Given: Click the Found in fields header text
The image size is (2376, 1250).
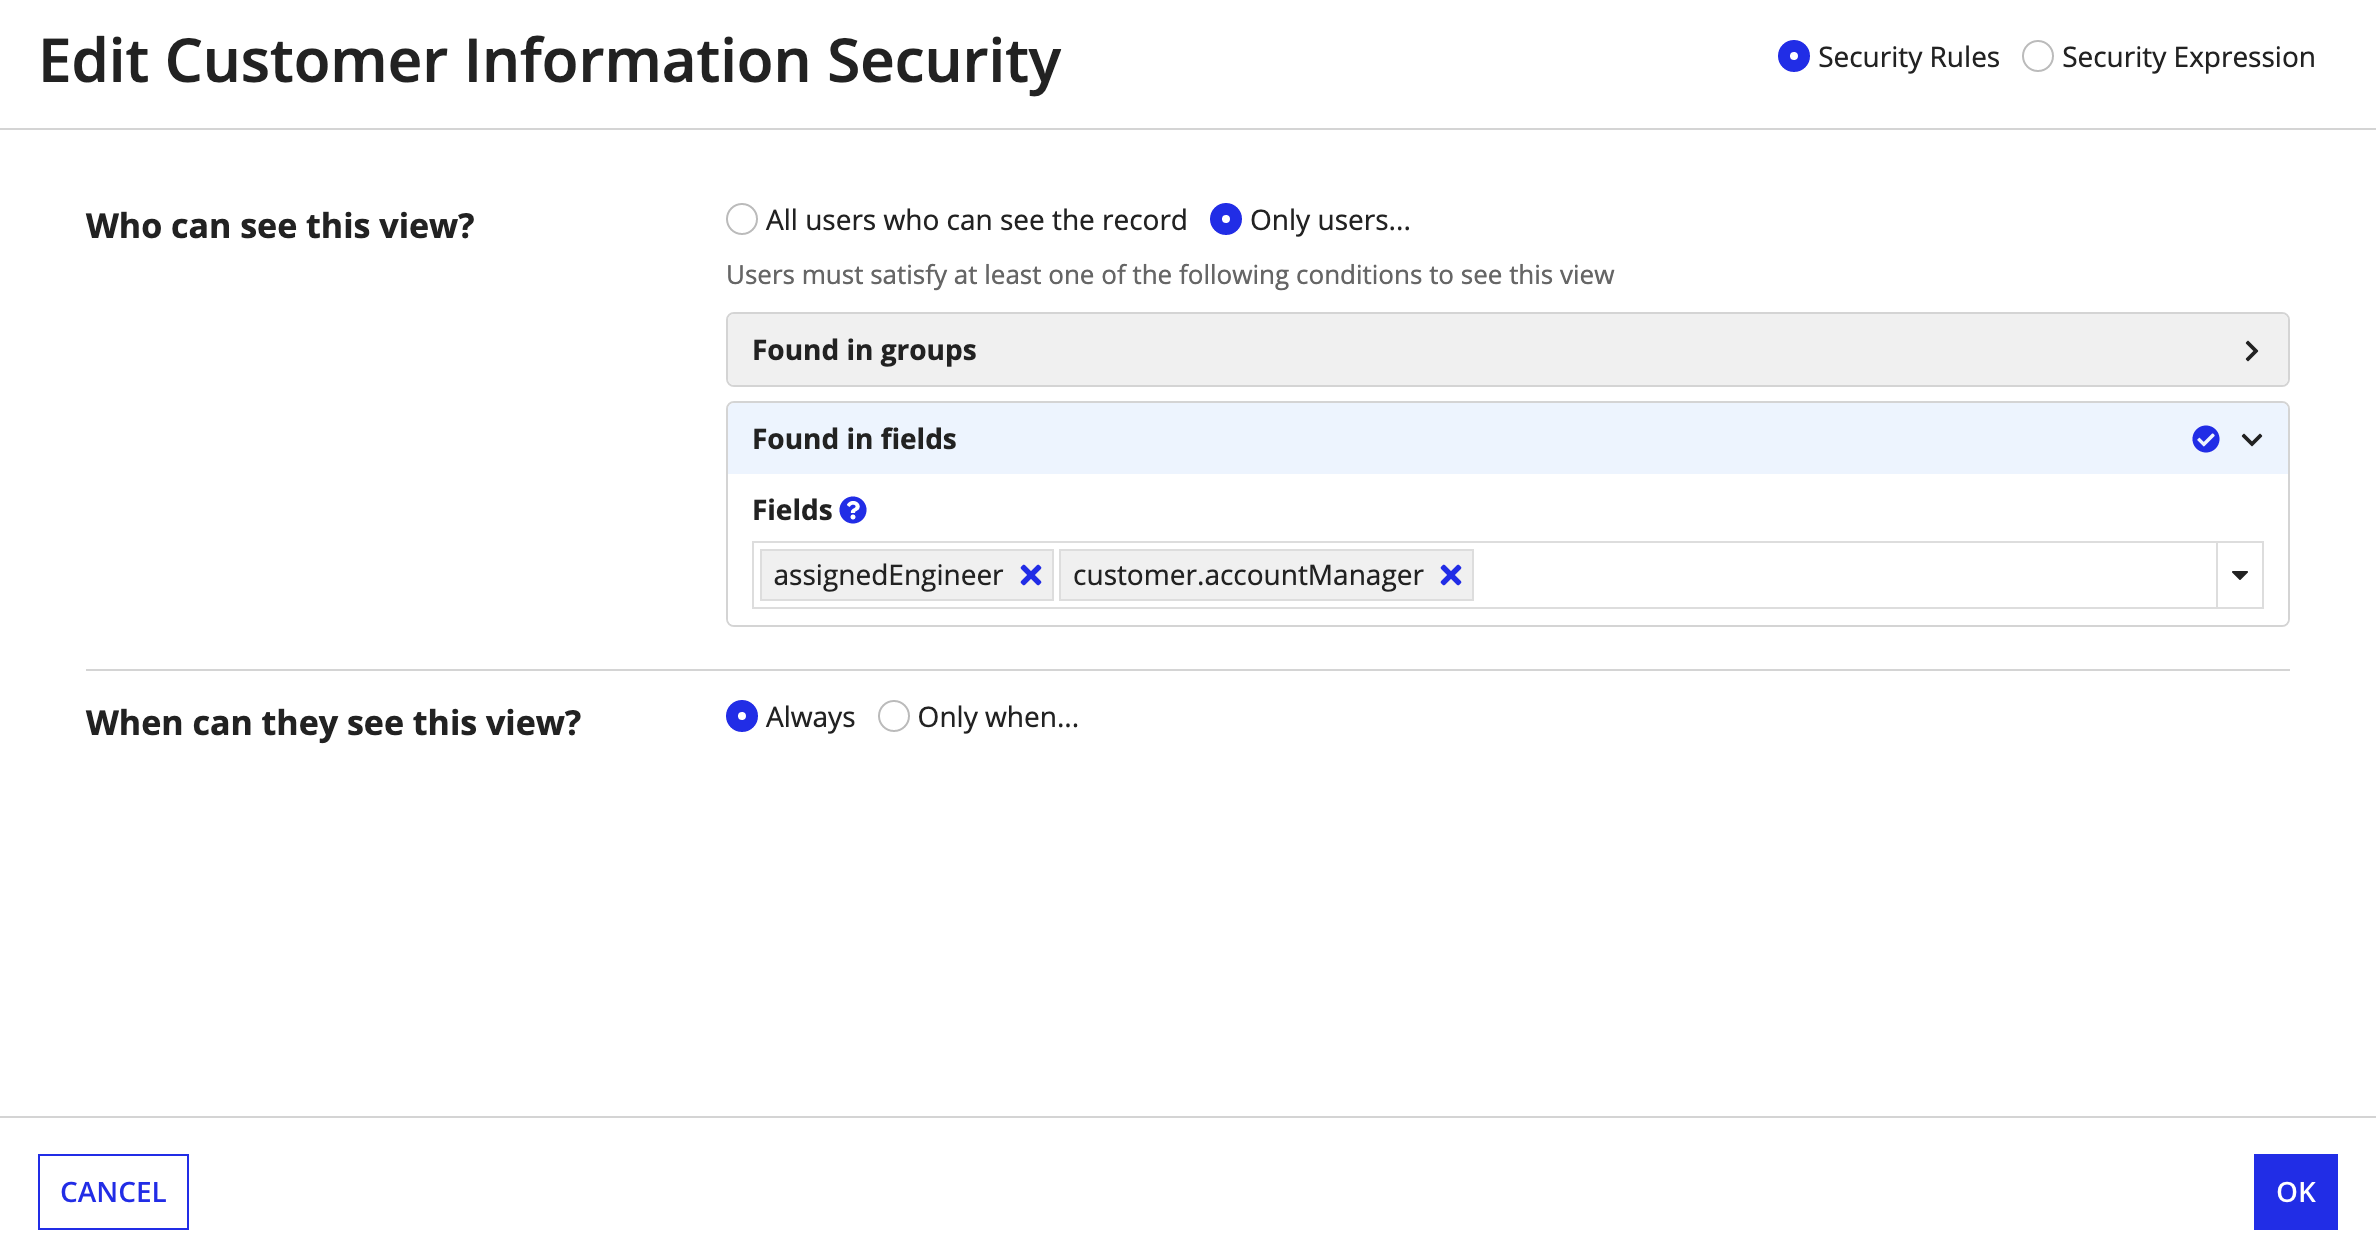Looking at the screenshot, I should click(x=854, y=439).
